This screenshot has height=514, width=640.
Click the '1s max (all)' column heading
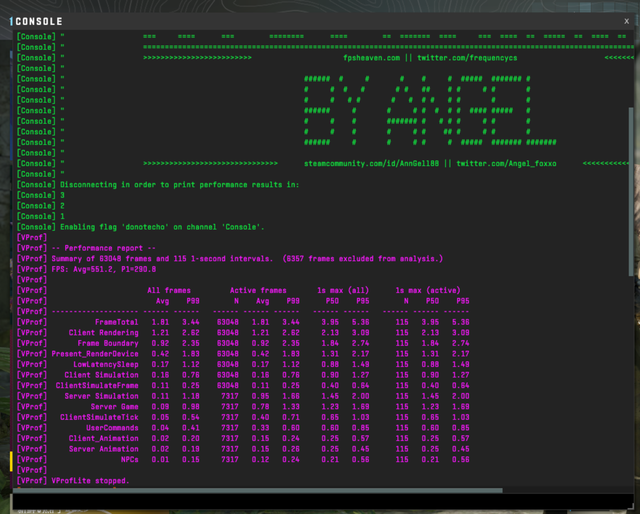(x=343, y=291)
